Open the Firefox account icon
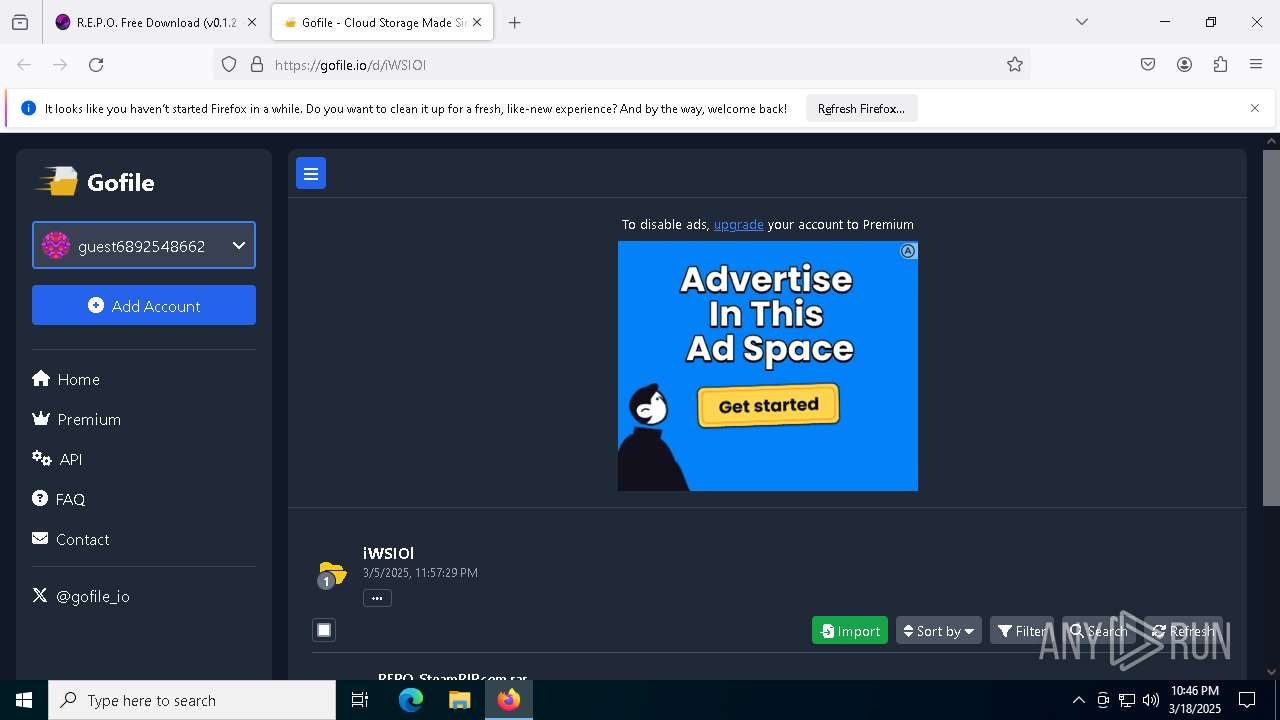Screen dimensions: 1280x720 click(x=1184, y=65)
